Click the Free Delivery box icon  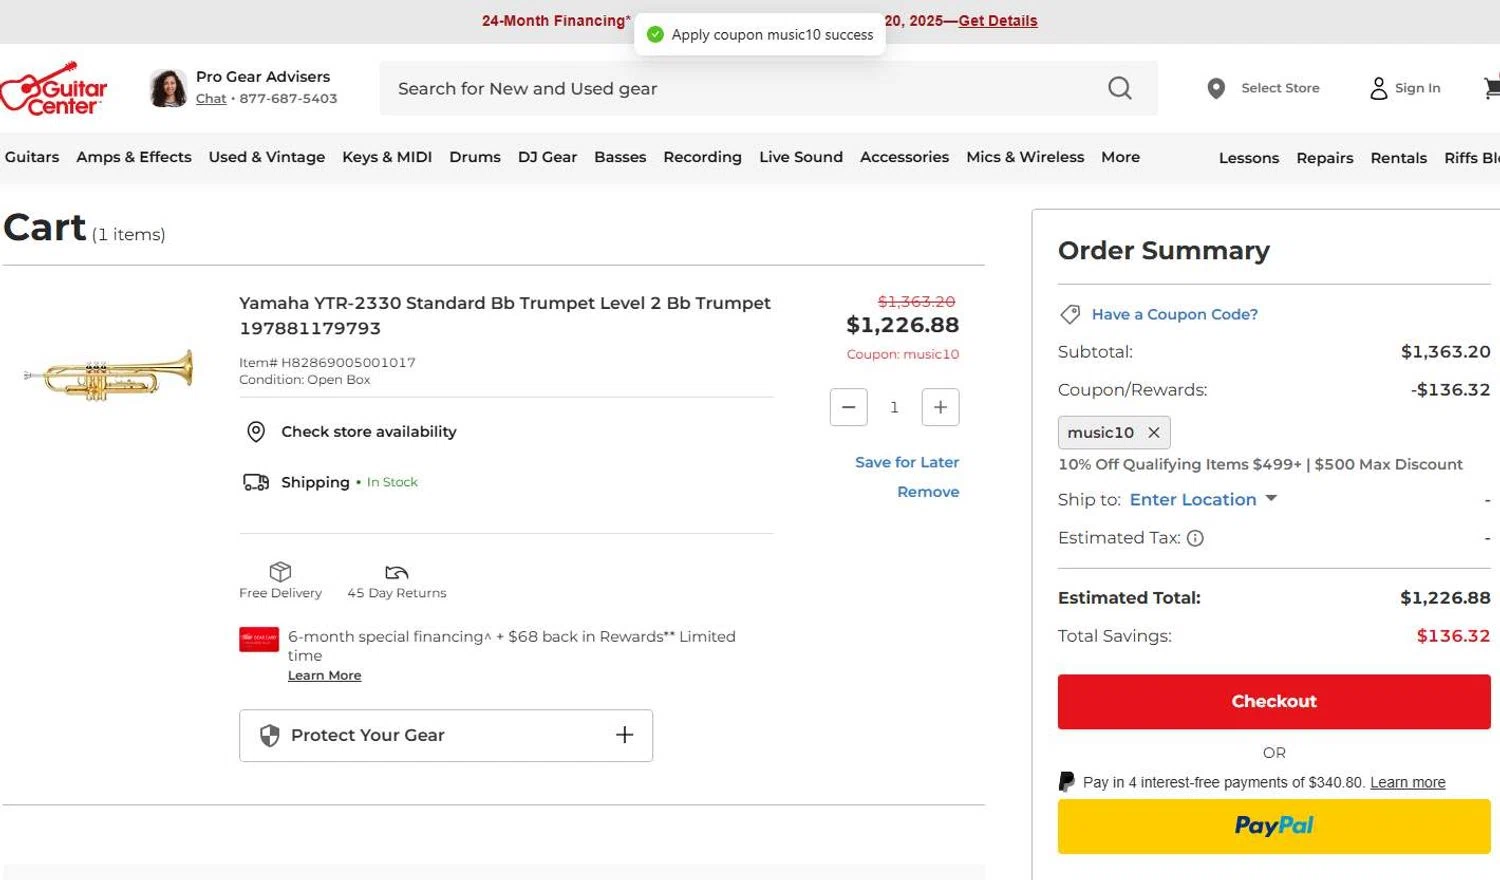(x=280, y=571)
